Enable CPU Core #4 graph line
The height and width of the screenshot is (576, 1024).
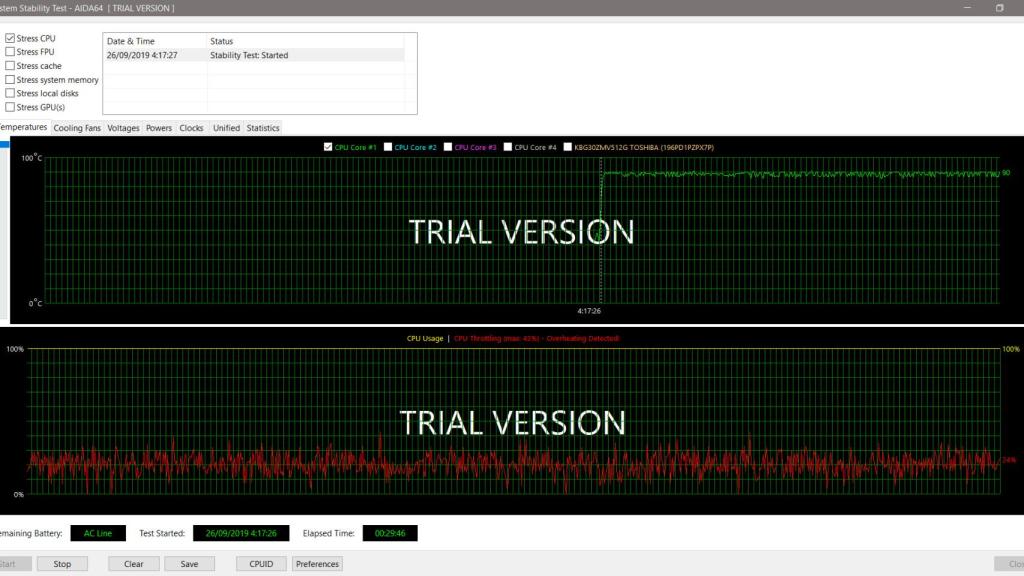pyautogui.click(x=508, y=147)
